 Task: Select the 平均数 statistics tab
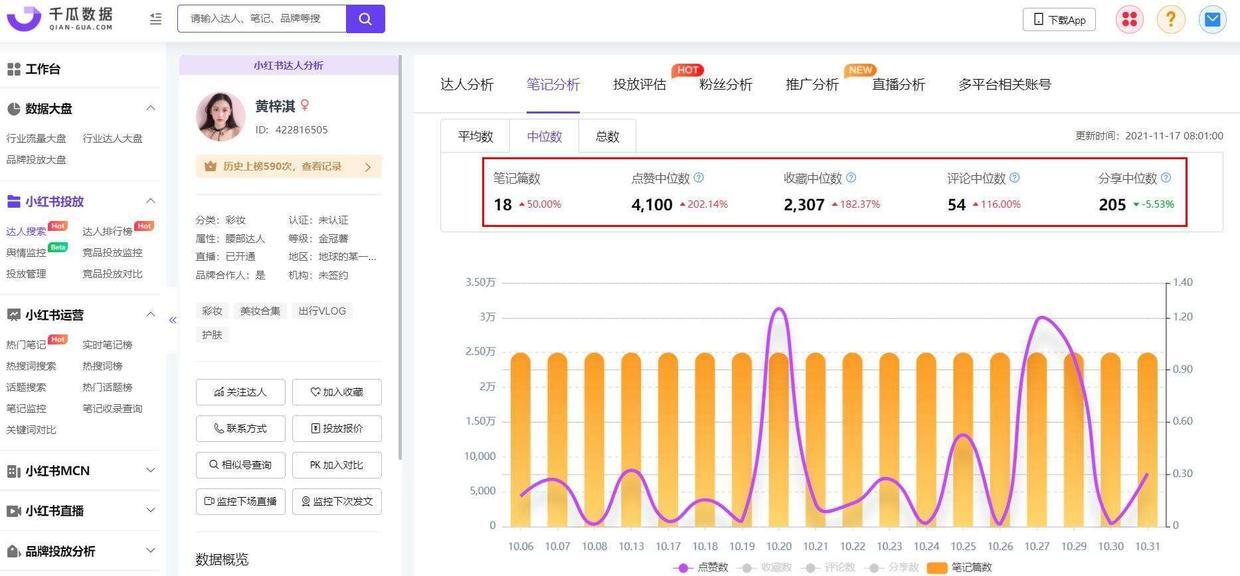(x=475, y=137)
